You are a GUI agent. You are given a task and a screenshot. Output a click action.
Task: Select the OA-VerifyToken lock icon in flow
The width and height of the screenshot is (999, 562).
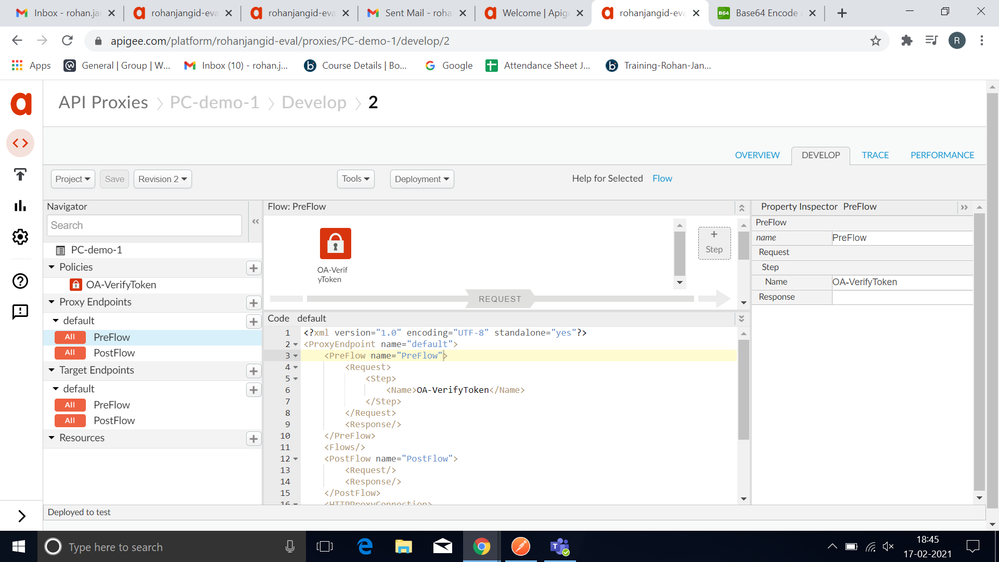[x=335, y=243]
